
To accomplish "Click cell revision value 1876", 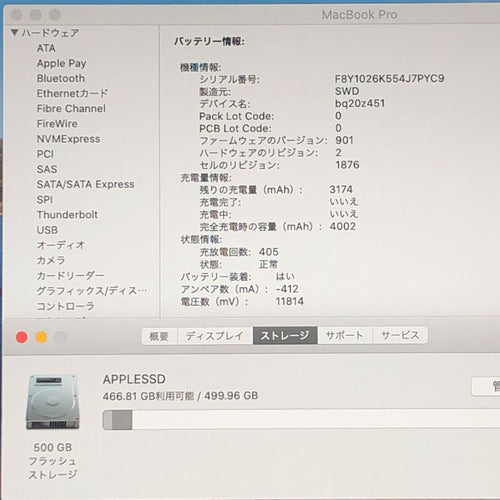I will coord(347,165).
